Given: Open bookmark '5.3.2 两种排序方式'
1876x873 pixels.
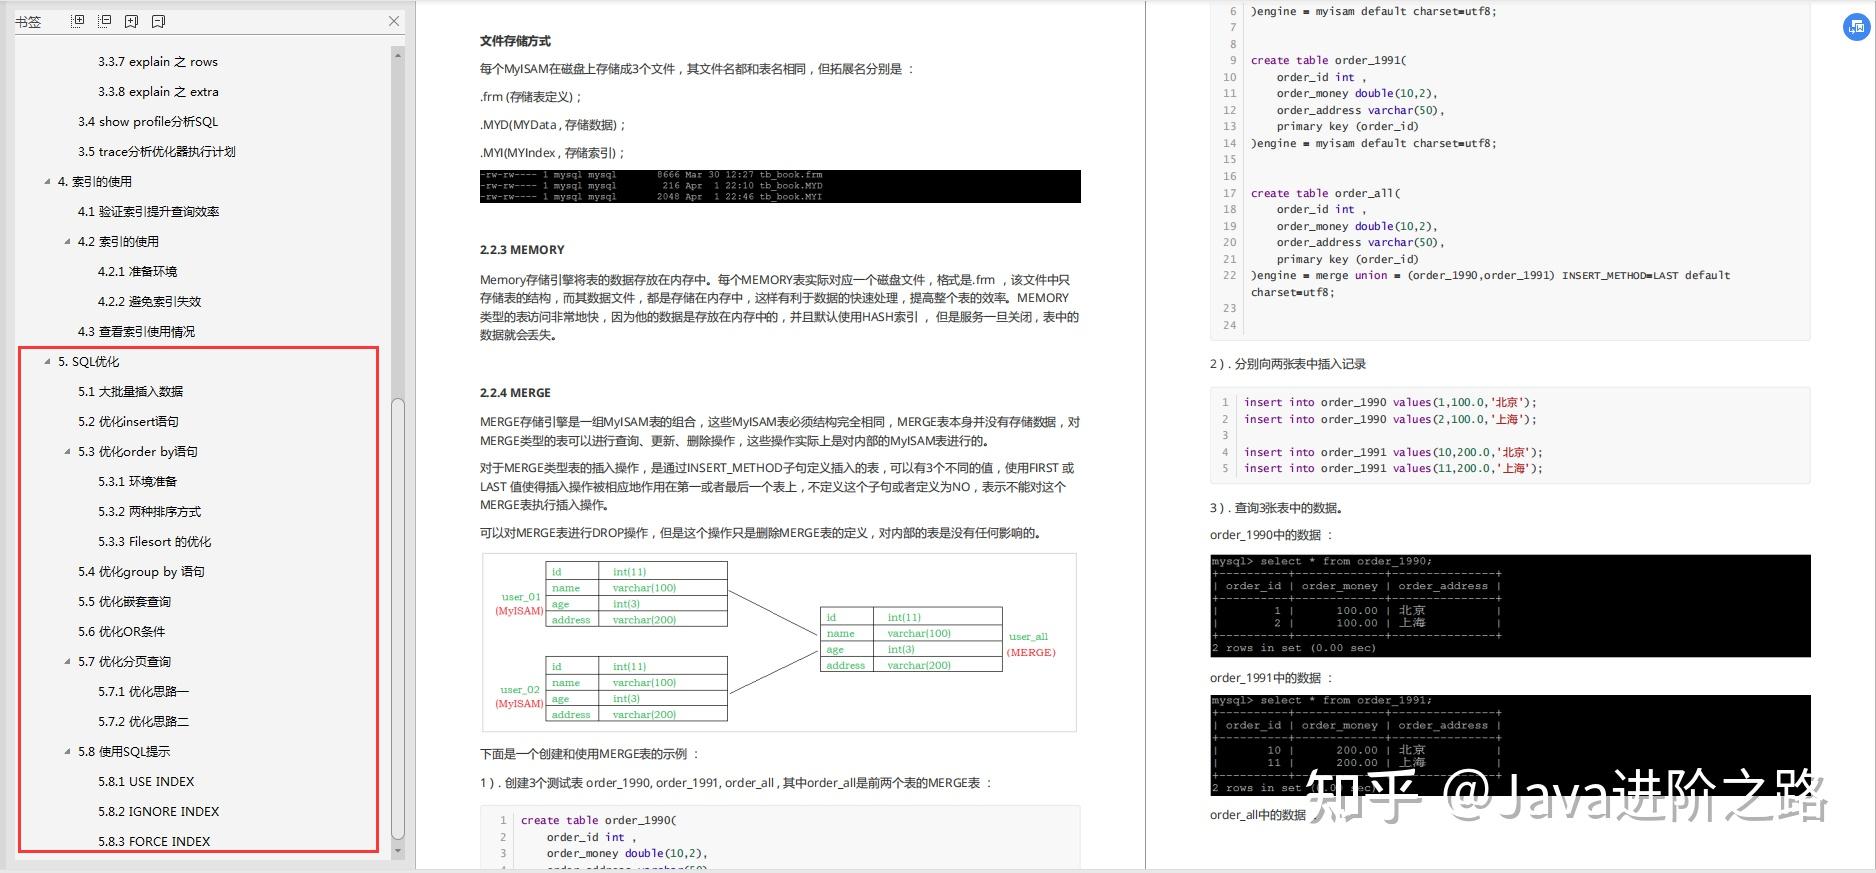Looking at the screenshot, I should pos(150,512).
